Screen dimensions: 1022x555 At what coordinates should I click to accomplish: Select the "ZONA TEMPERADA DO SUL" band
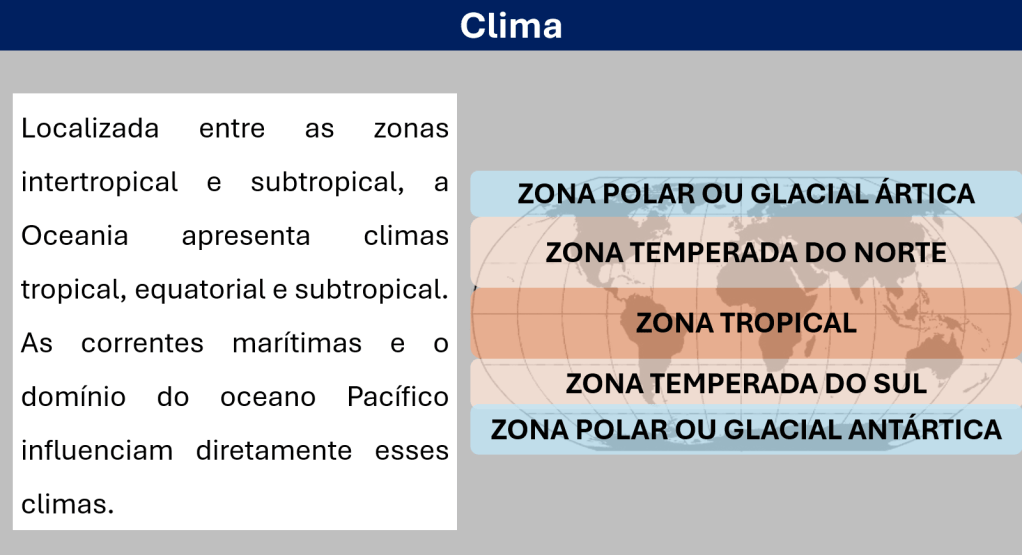pos(746,383)
